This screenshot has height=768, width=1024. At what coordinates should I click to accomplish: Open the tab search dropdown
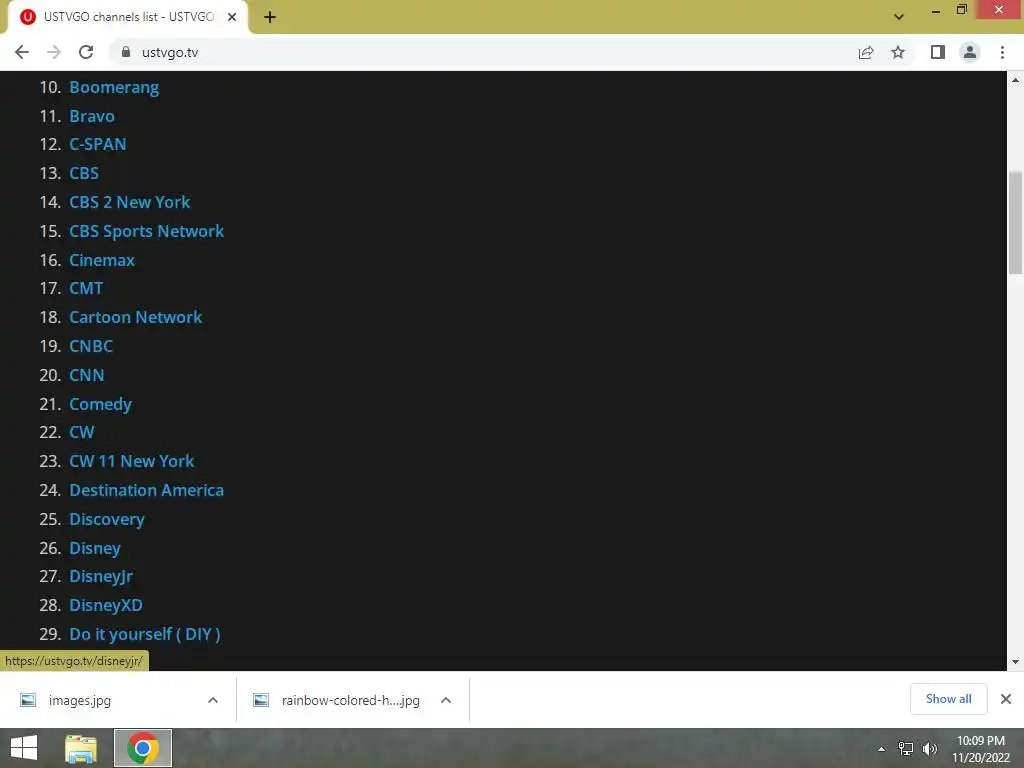(899, 17)
